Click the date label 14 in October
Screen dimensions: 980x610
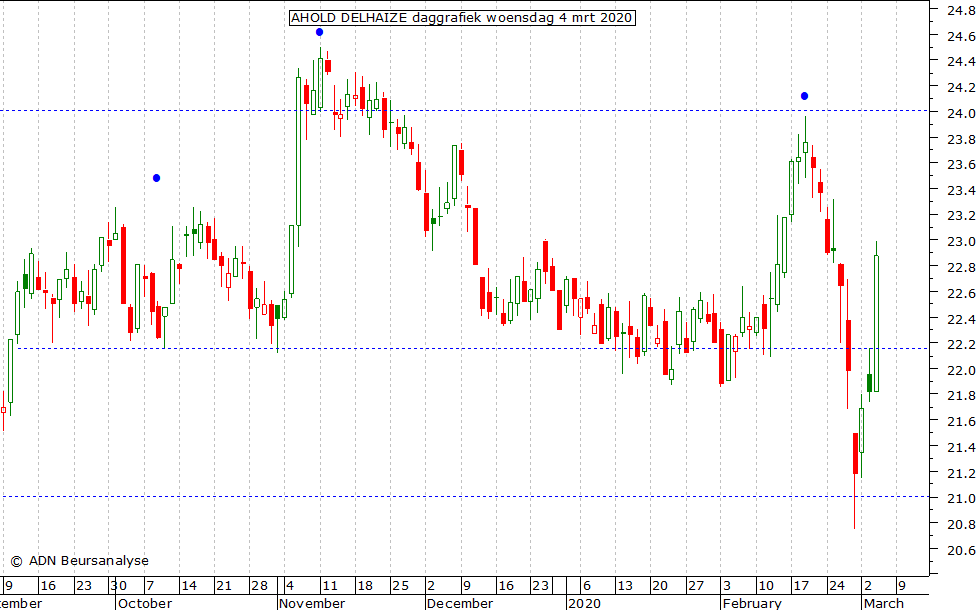189,586
